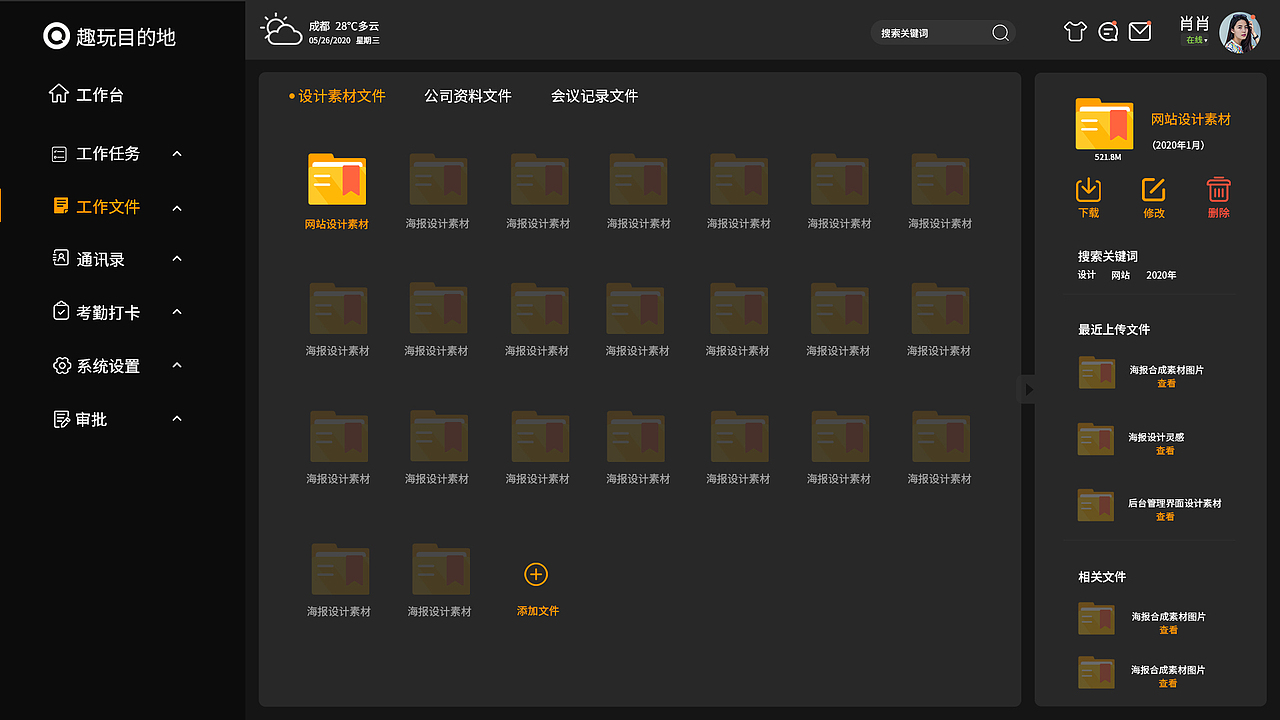1280x720 pixels.
Task: Click the （2020年1月） date label
Action: 1178,145
